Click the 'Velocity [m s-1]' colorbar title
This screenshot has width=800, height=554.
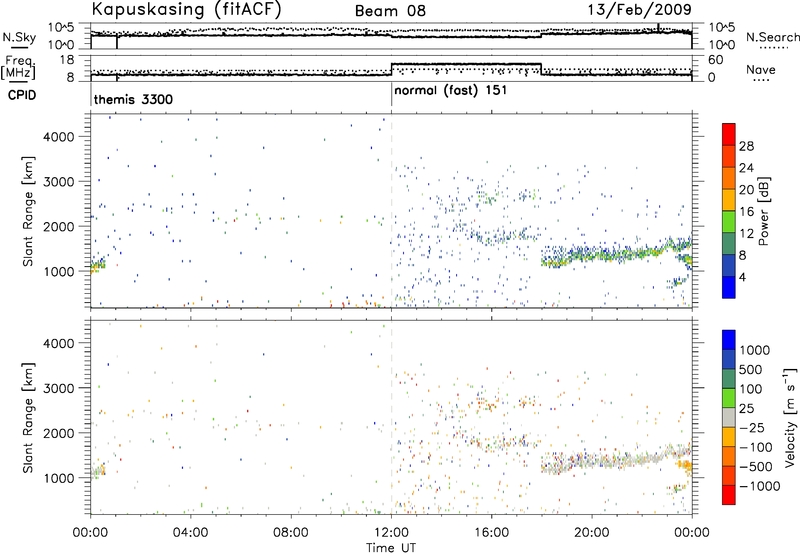[790, 417]
